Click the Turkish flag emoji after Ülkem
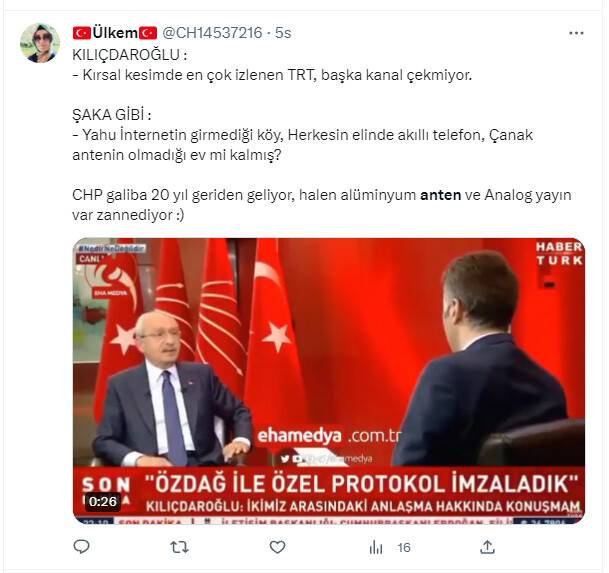This screenshot has width=609, height=573. click(x=148, y=33)
